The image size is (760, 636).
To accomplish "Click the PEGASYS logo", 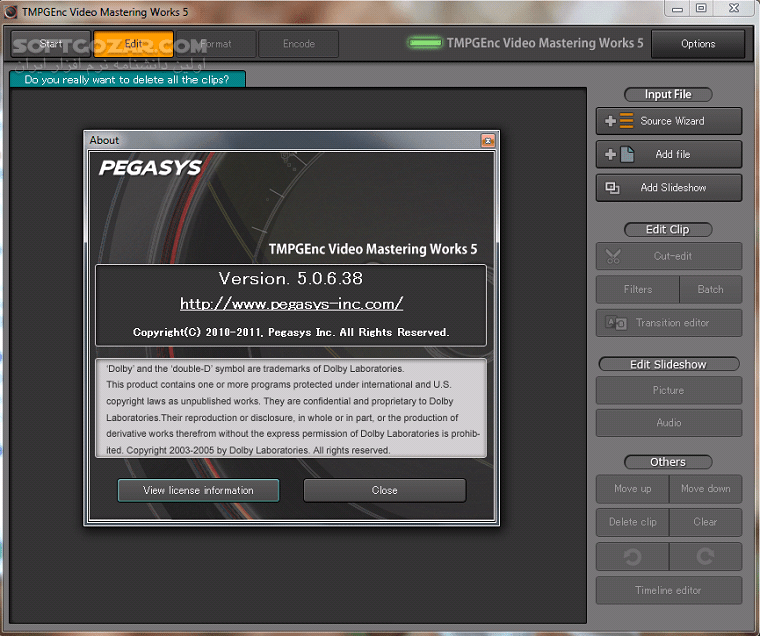I will pos(150,168).
